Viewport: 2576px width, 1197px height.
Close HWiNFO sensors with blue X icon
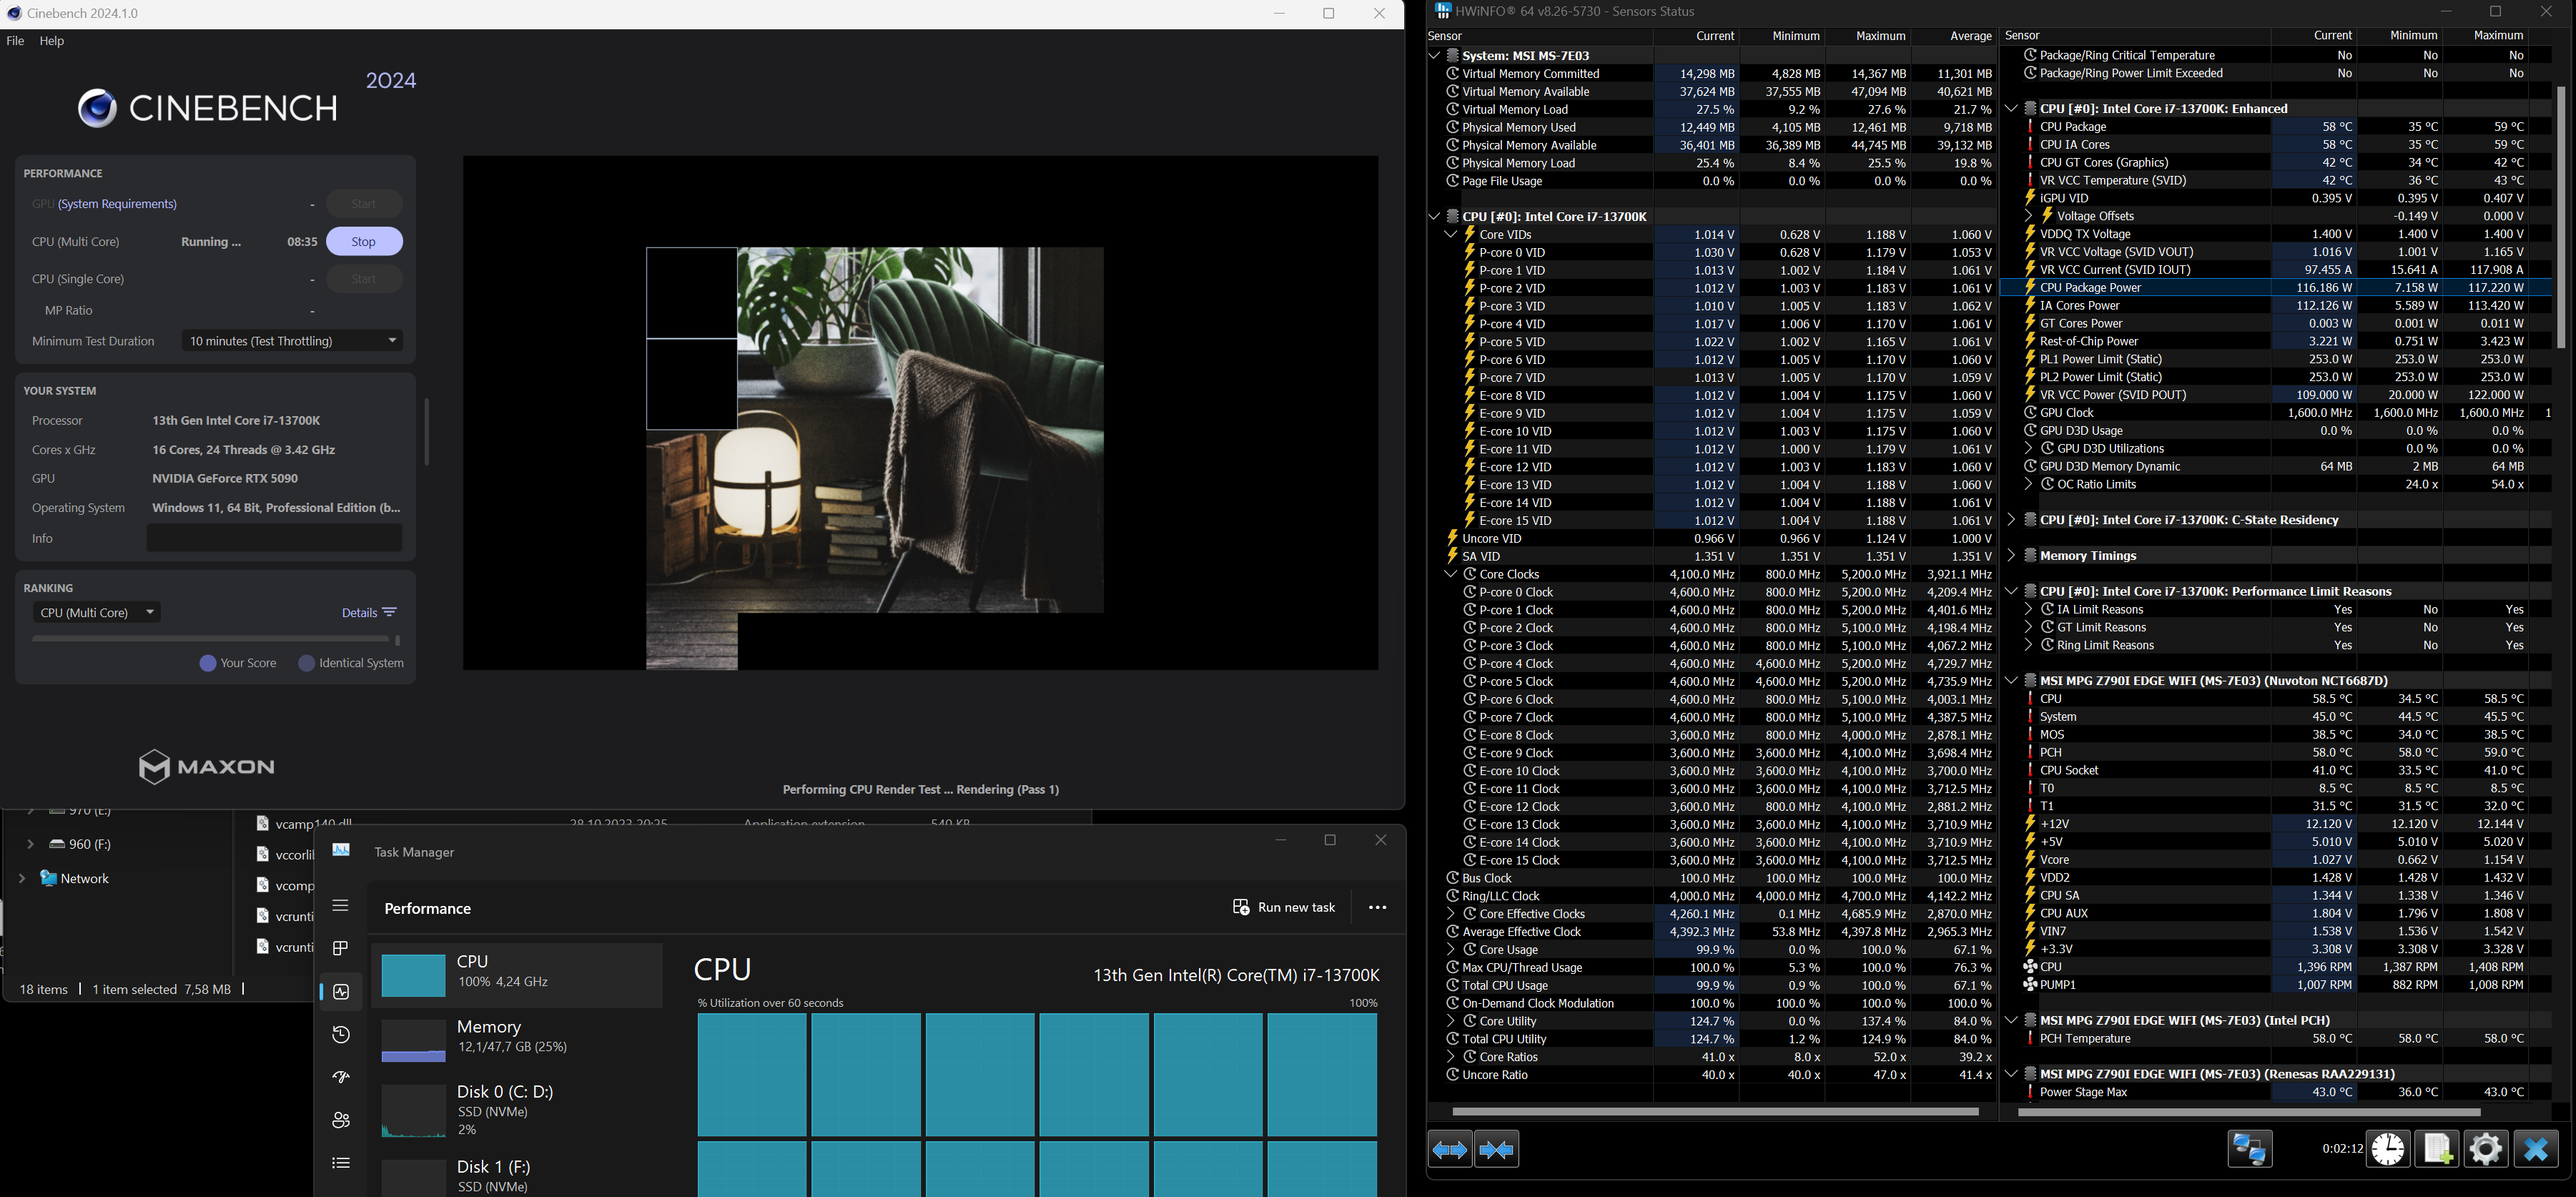pos(2535,1150)
